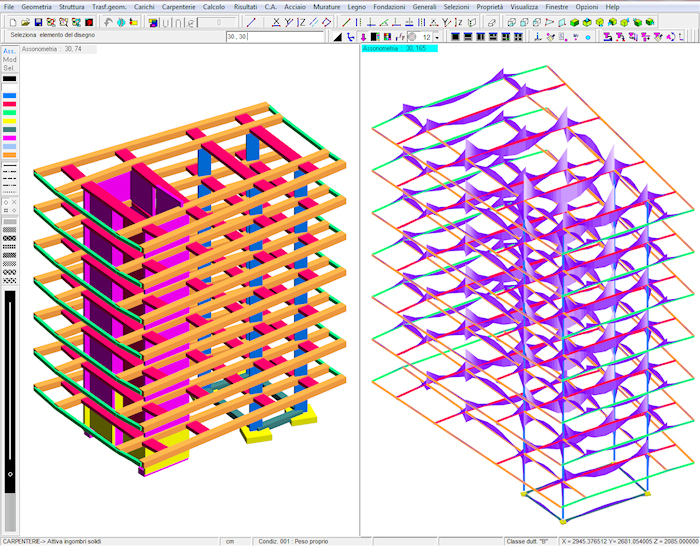
Task: Open the Risultati menu
Action: click(245, 6)
